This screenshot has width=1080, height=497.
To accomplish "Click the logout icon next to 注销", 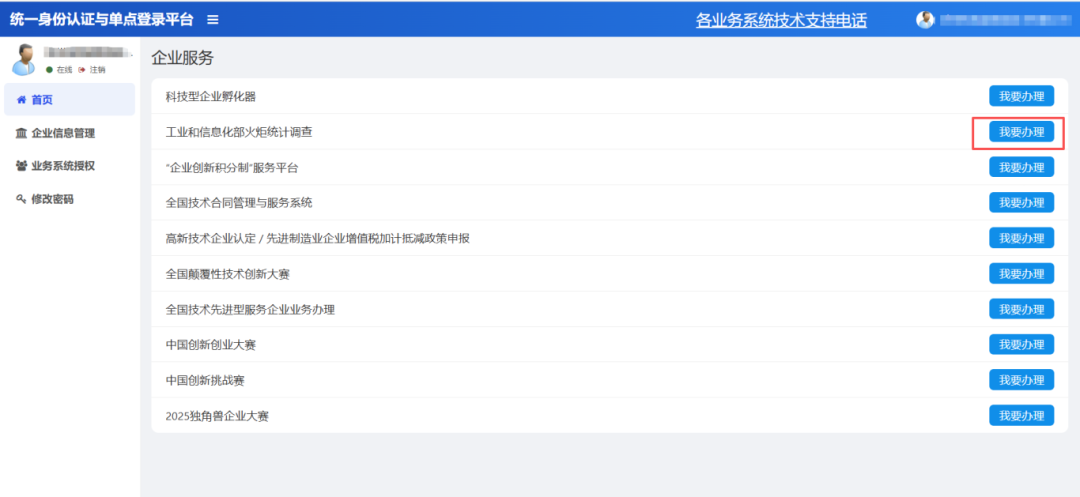I will tap(82, 70).
